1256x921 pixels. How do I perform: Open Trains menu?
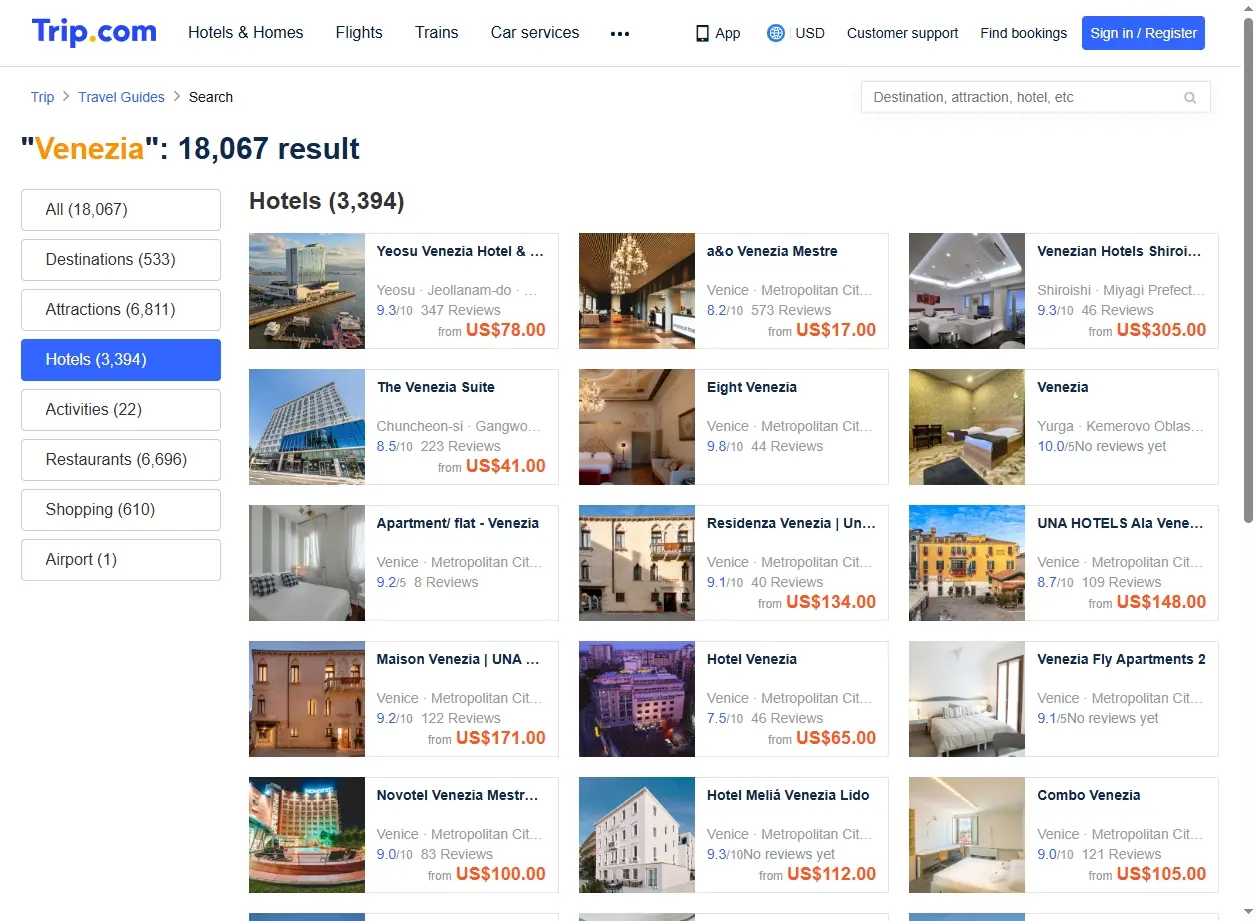click(x=437, y=33)
